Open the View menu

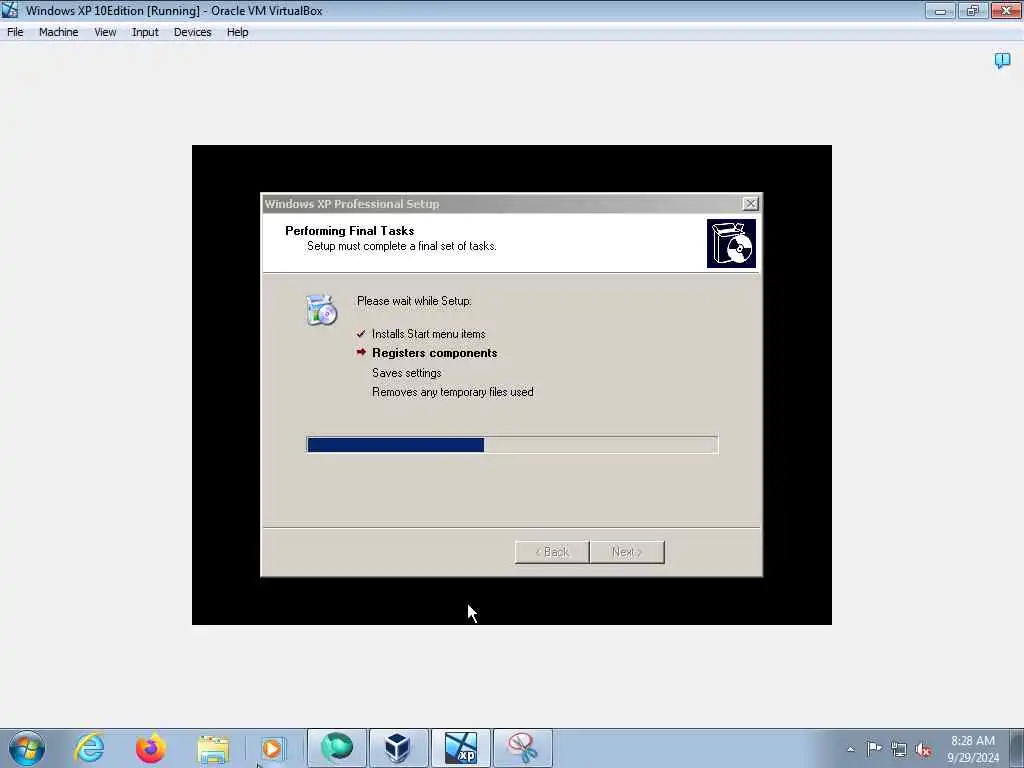click(x=104, y=32)
